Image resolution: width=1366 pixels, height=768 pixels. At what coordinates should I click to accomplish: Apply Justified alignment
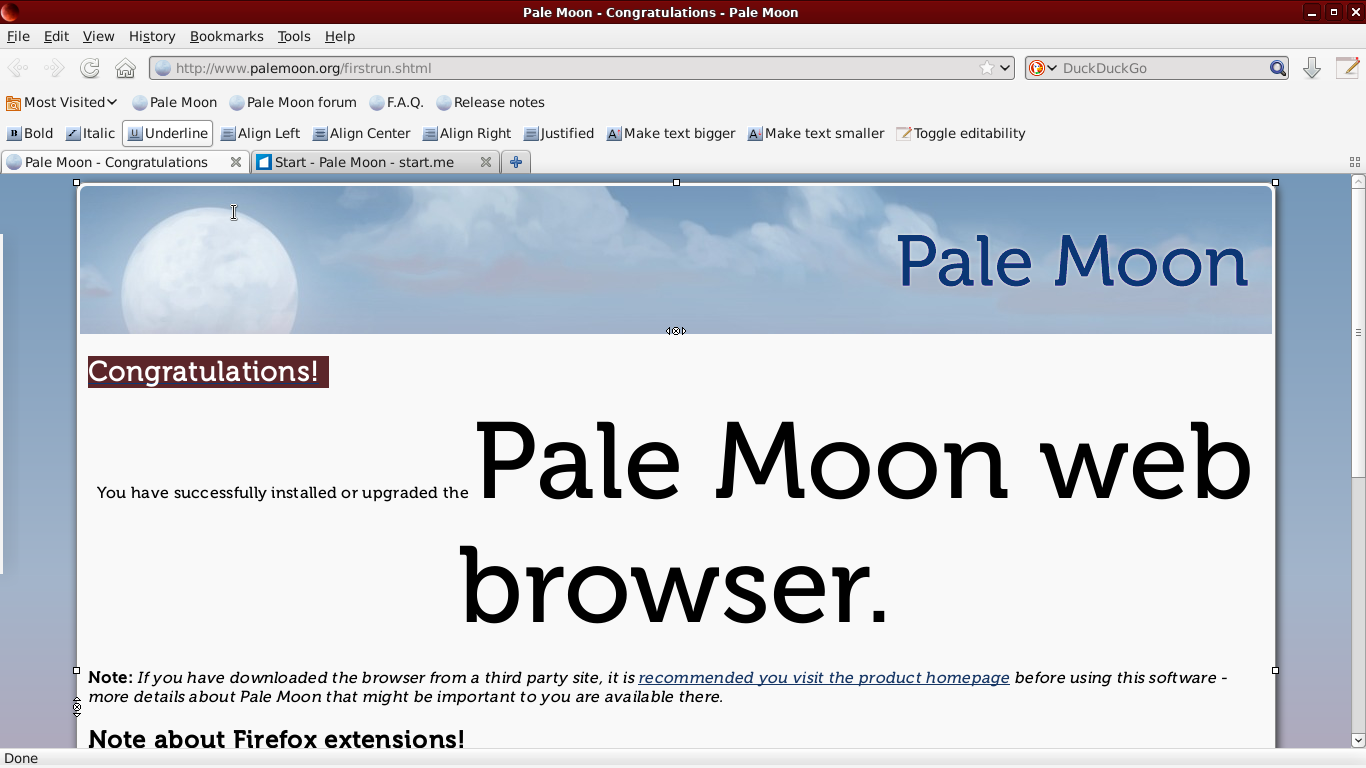click(x=559, y=133)
